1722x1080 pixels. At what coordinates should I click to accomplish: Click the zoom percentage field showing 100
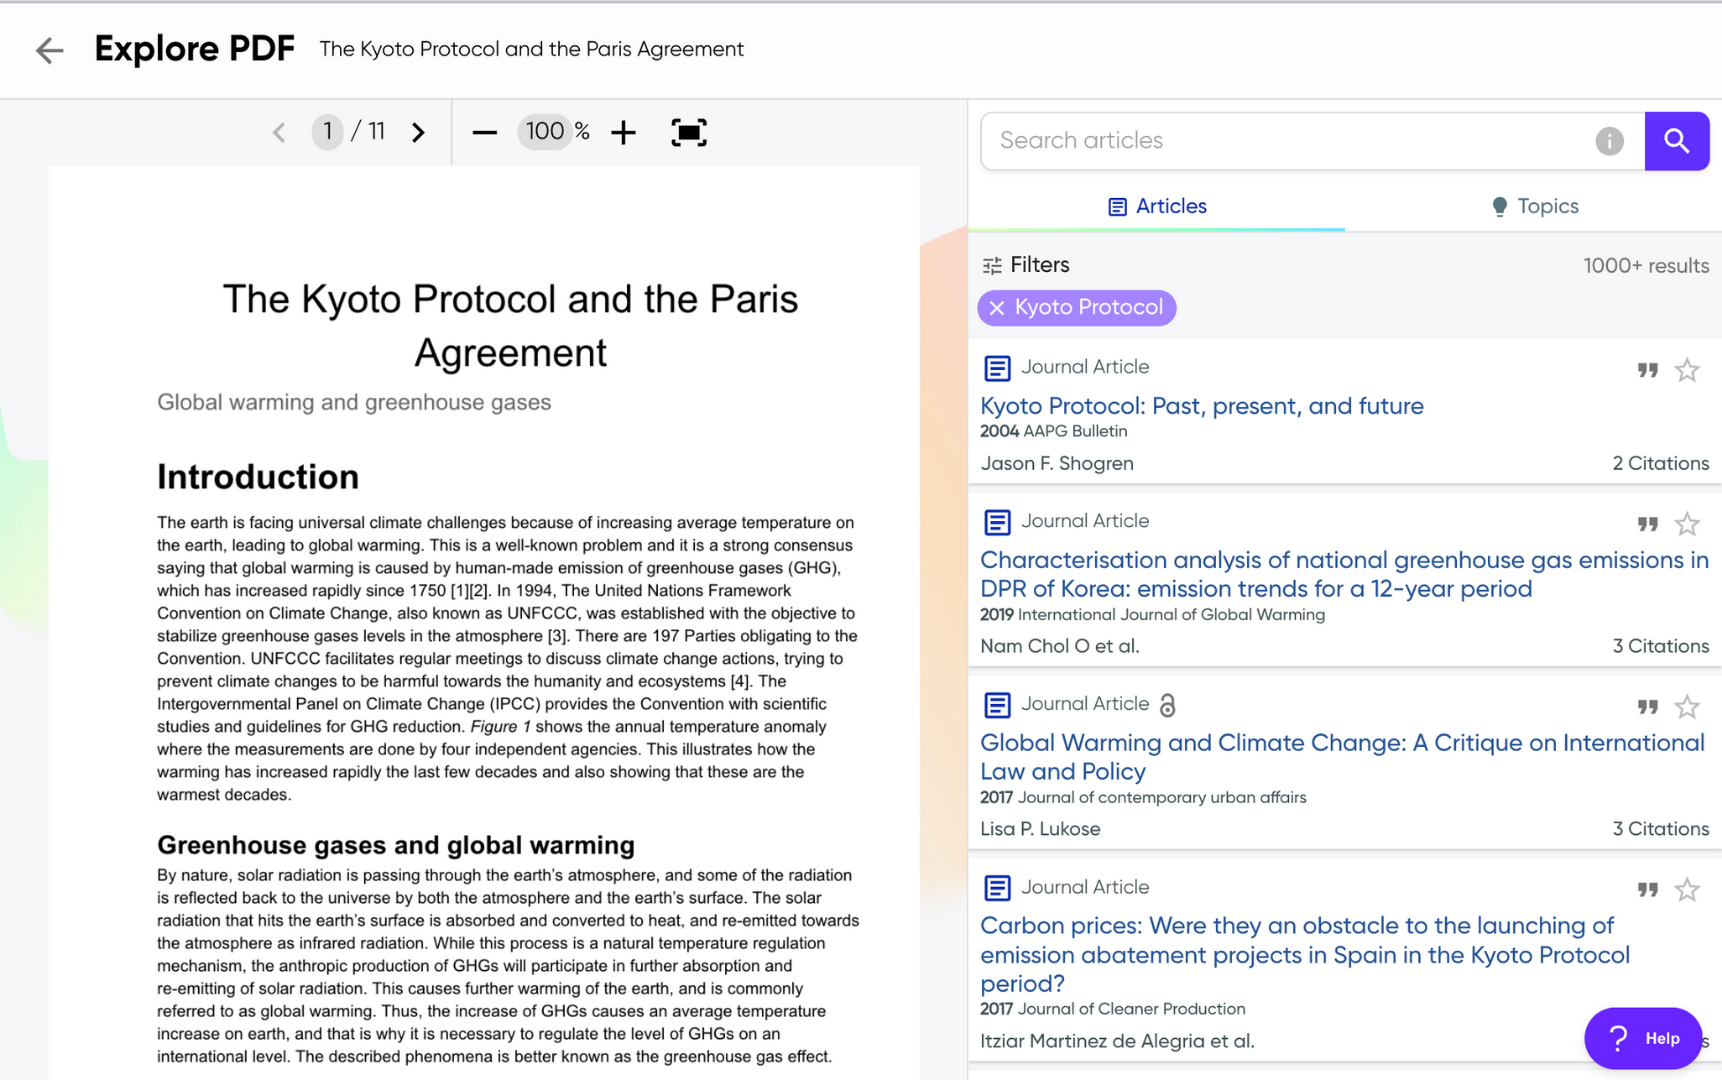point(545,132)
